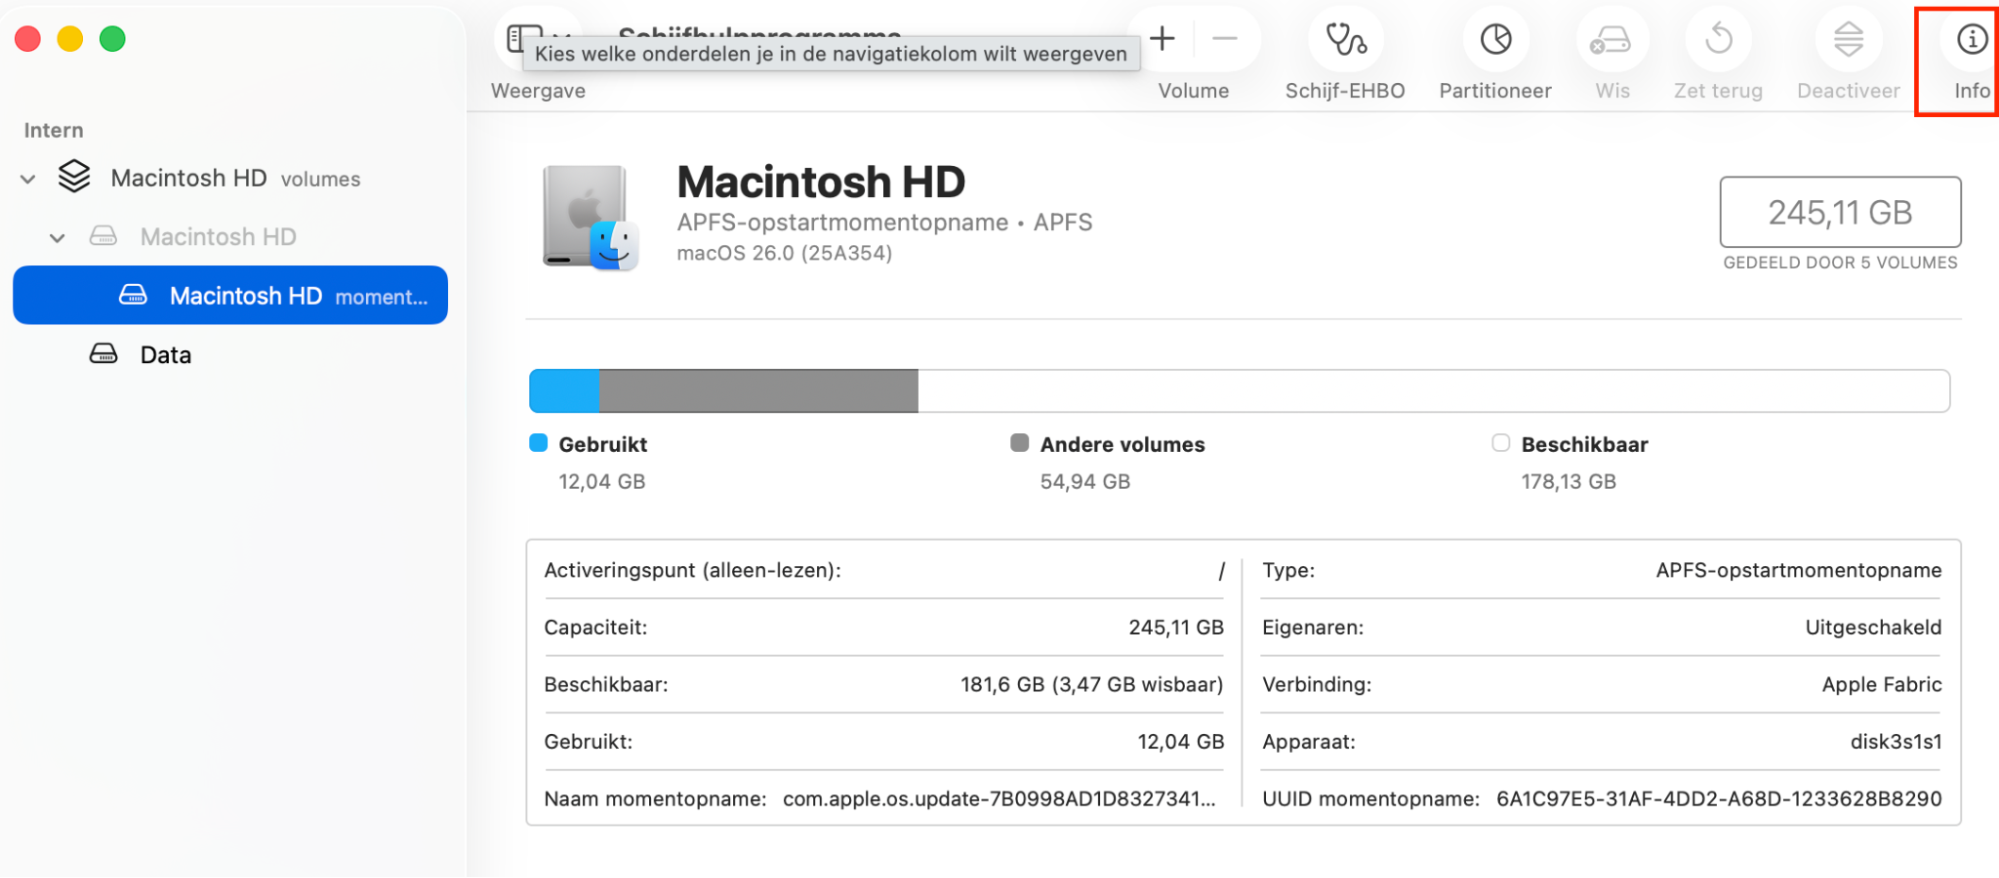The image size is (1999, 878).
Task: Click the Apparaat disk3s1s1 value
Action: pos(1896,741)
